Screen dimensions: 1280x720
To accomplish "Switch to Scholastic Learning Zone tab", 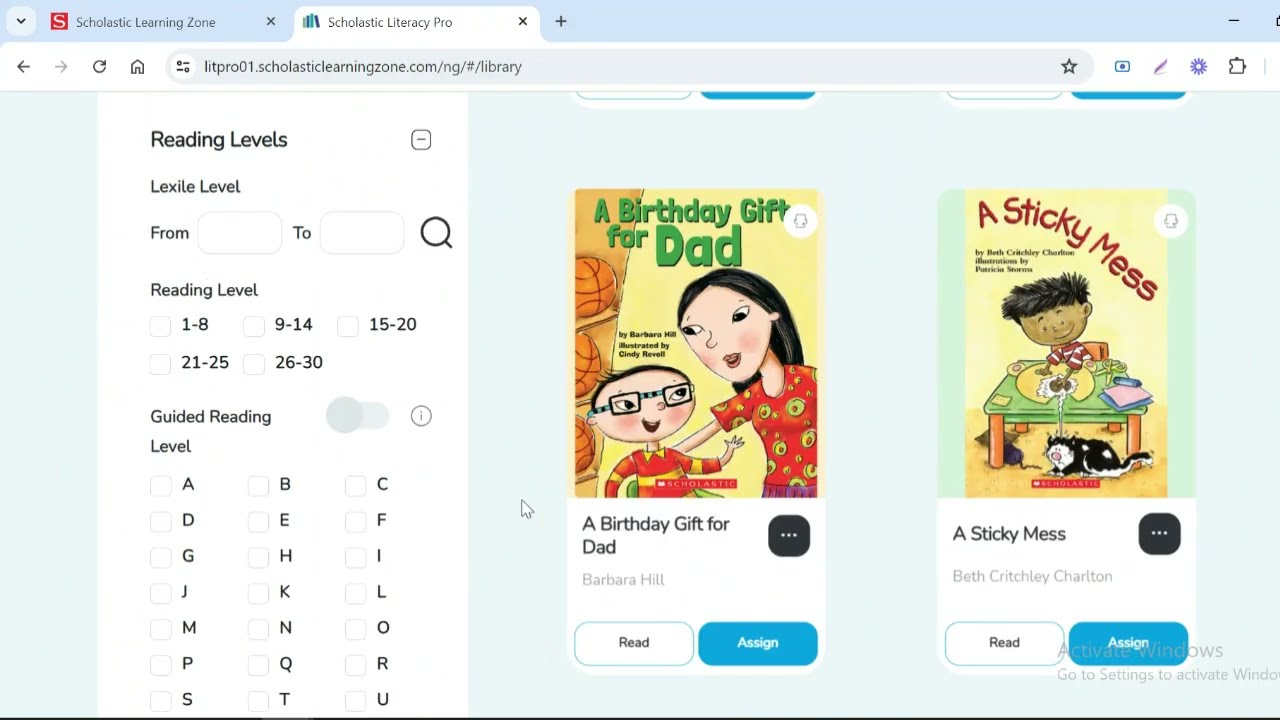I will point(165,21).
